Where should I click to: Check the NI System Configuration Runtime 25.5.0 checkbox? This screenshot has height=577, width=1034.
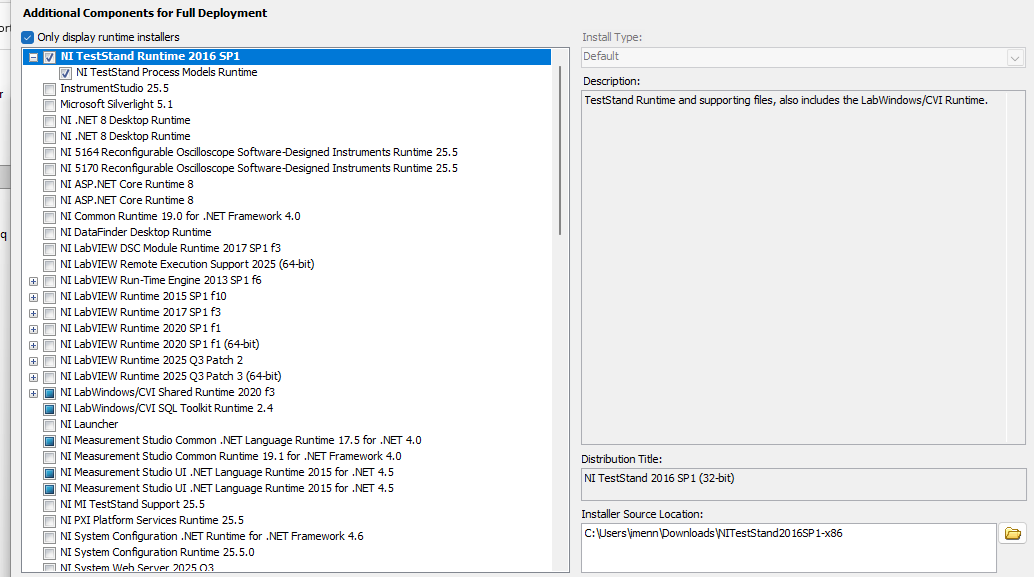click(x=49, y=553)
